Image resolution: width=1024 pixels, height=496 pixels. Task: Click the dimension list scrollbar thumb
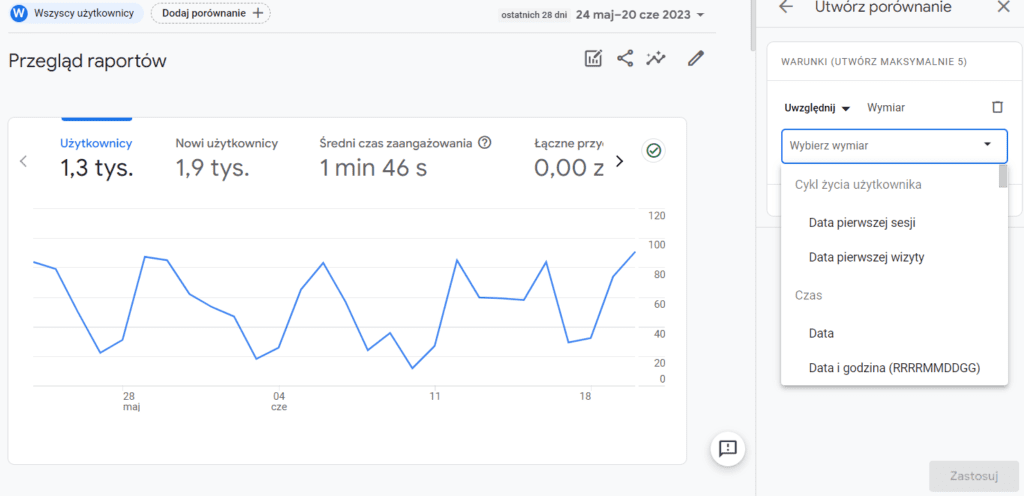coord(1002,176)
